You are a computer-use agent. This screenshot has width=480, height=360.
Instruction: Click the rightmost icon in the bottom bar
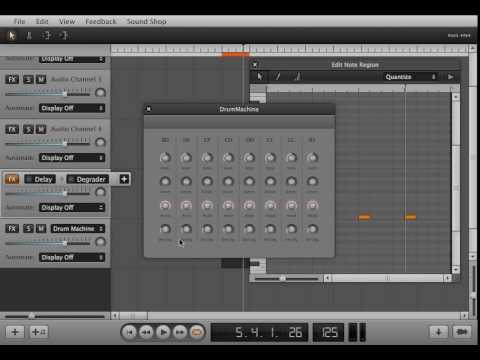[462, 332]
